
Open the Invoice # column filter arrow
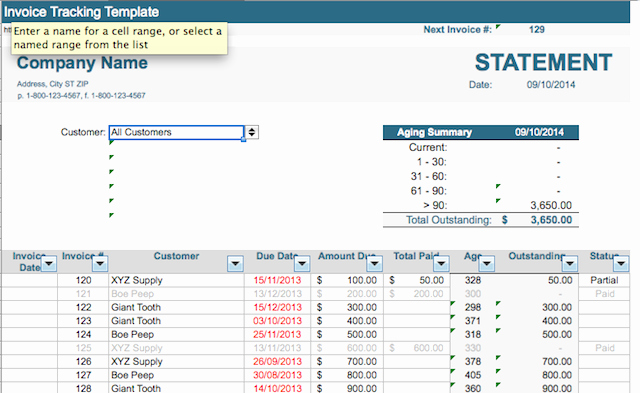tap(100, 264)
